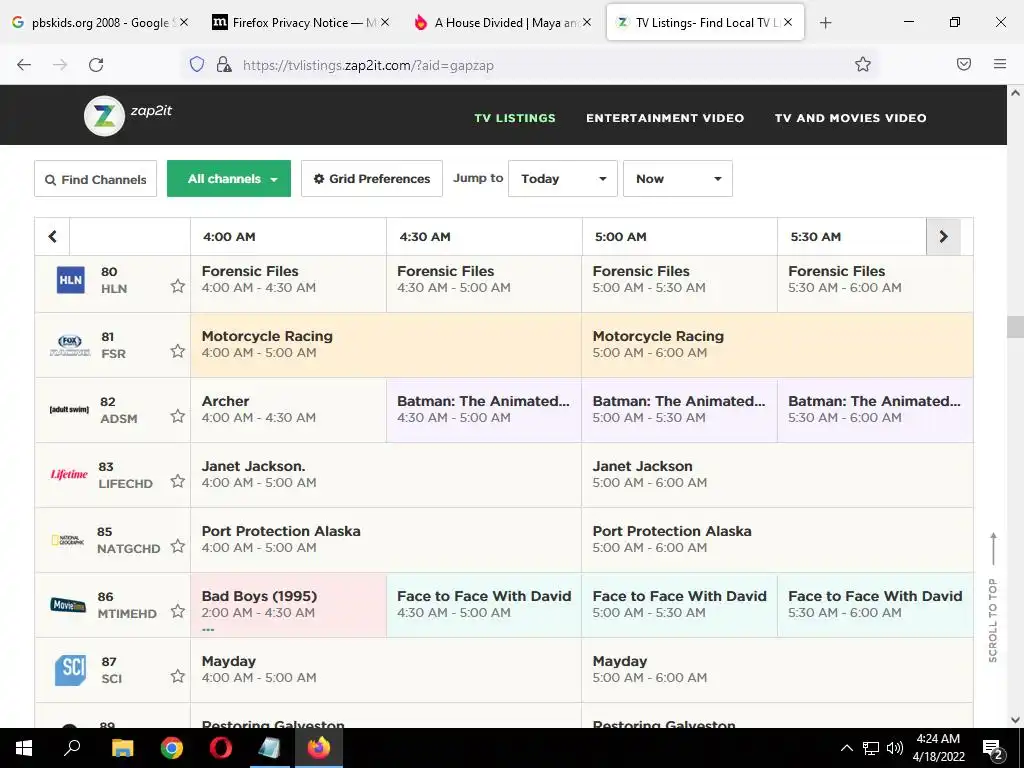The height and width of the screenshot is (768, 1024).
Task: Open the TV Listings nav item
Action: click(x=515, y=118)
